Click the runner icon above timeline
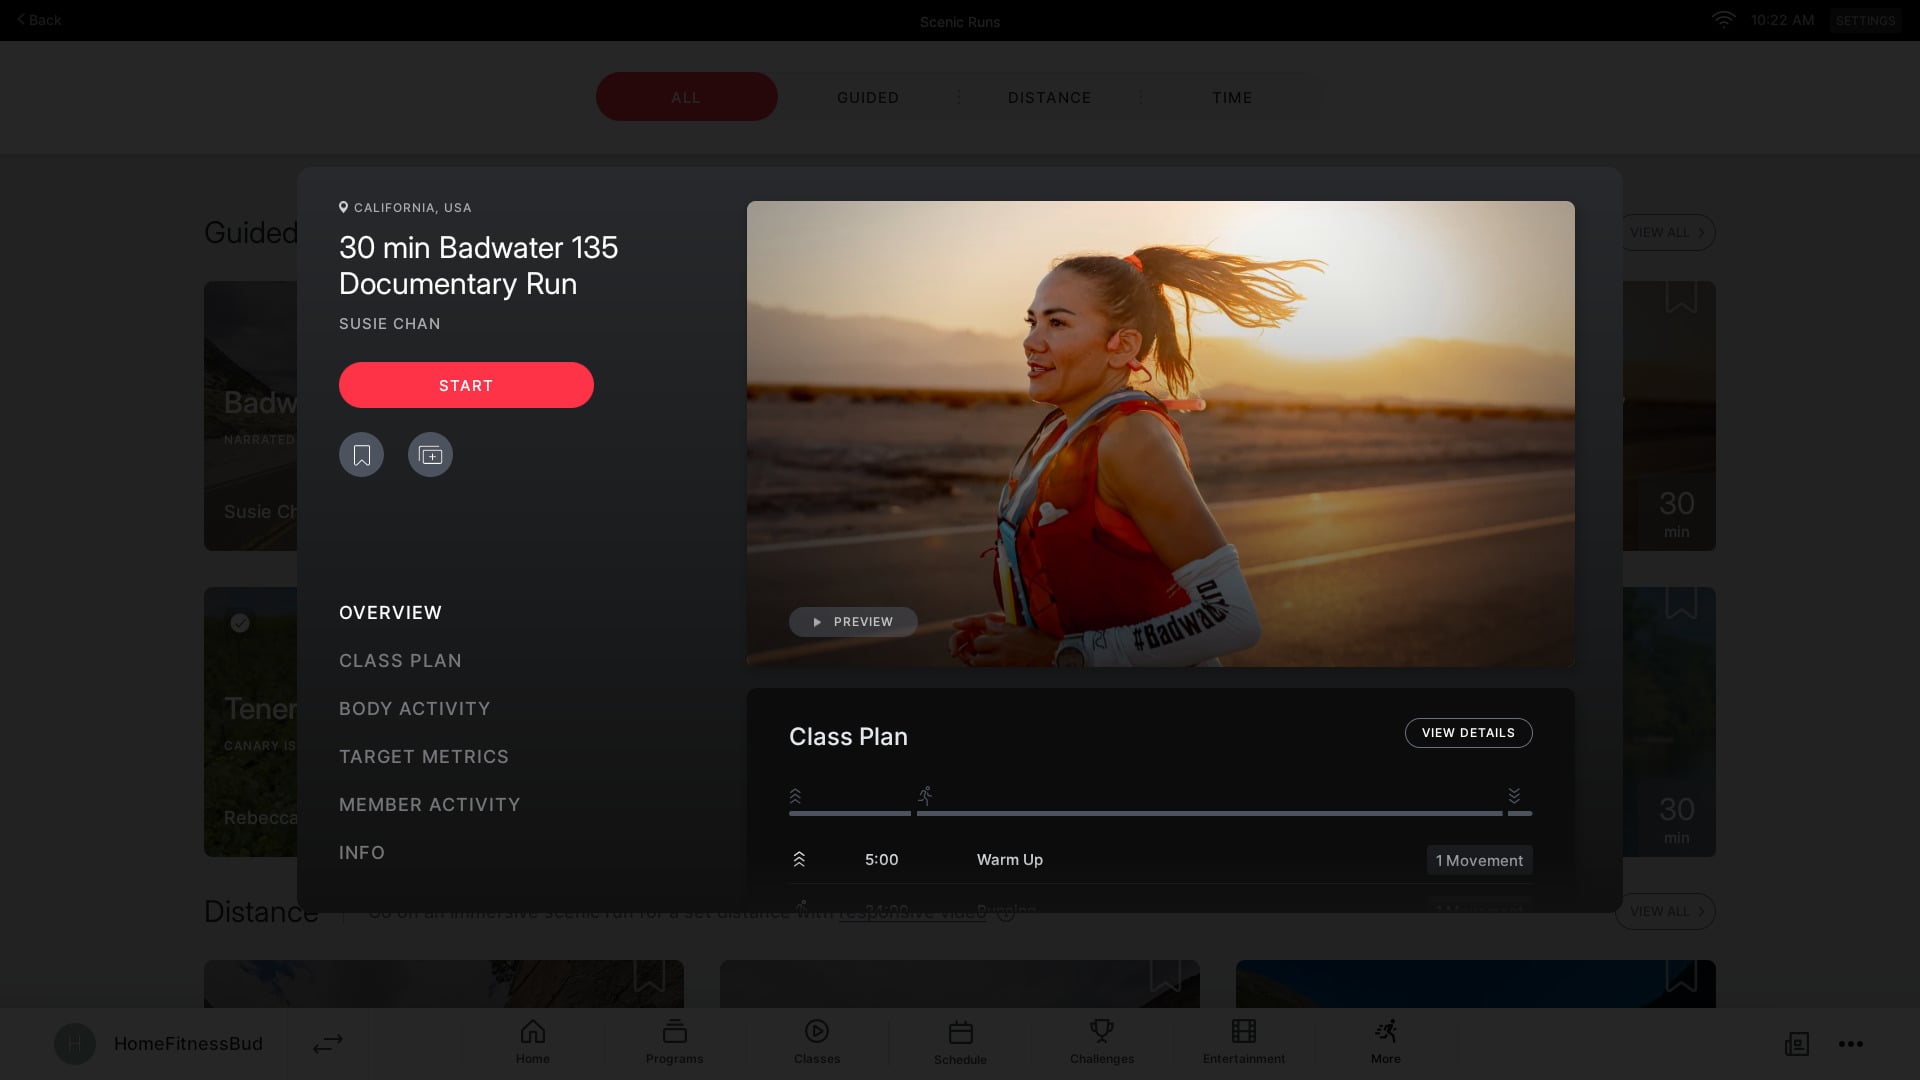The width and height of the screenshot is (1920, 1080). [x=925, y=796]
